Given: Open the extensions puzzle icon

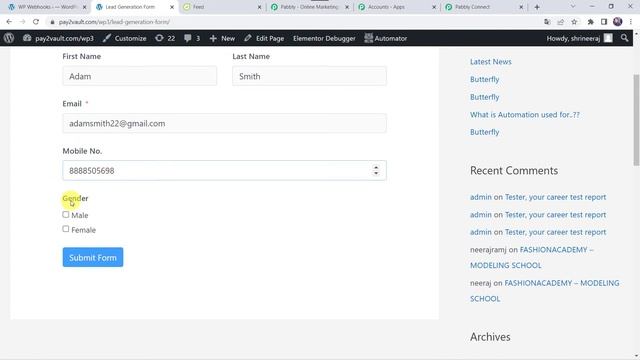Looking at the screenshot, I should coord(590,22).
